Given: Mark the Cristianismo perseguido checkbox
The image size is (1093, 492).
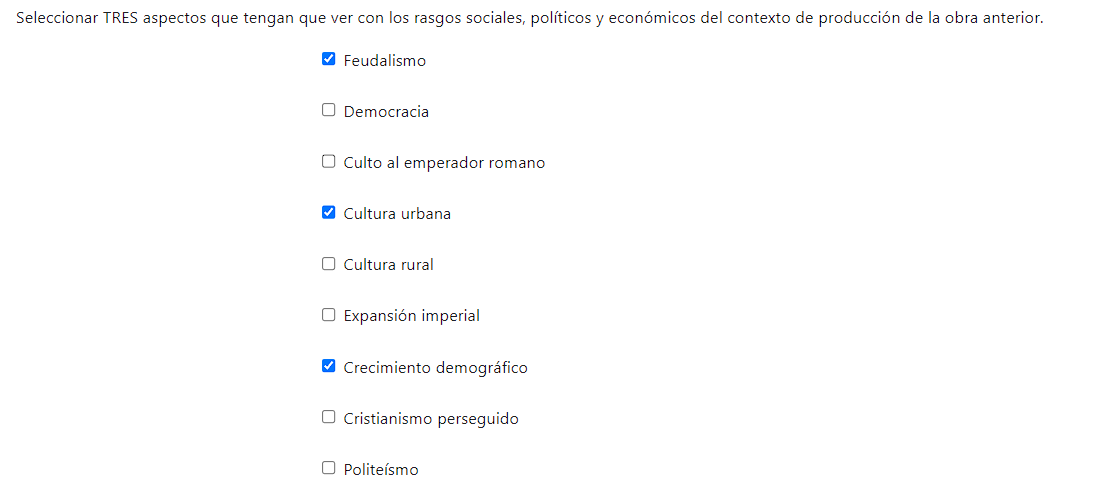Looking at the screenshot, I should click(328, 417).
